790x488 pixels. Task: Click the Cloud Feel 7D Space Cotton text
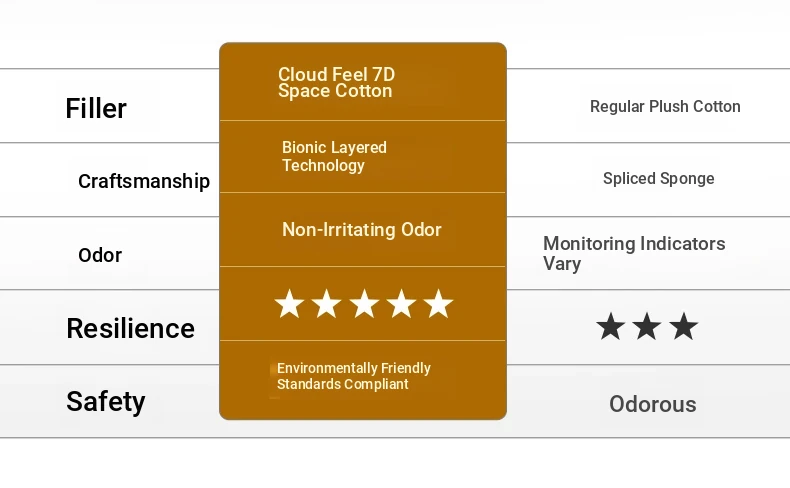point(335,83)
